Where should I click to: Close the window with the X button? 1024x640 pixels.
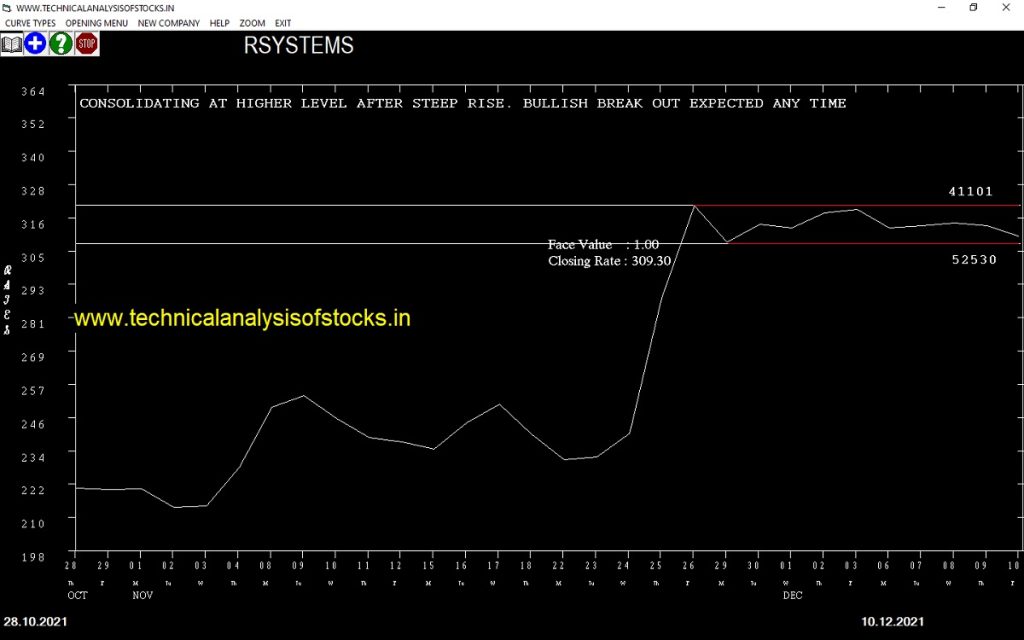1006,8
